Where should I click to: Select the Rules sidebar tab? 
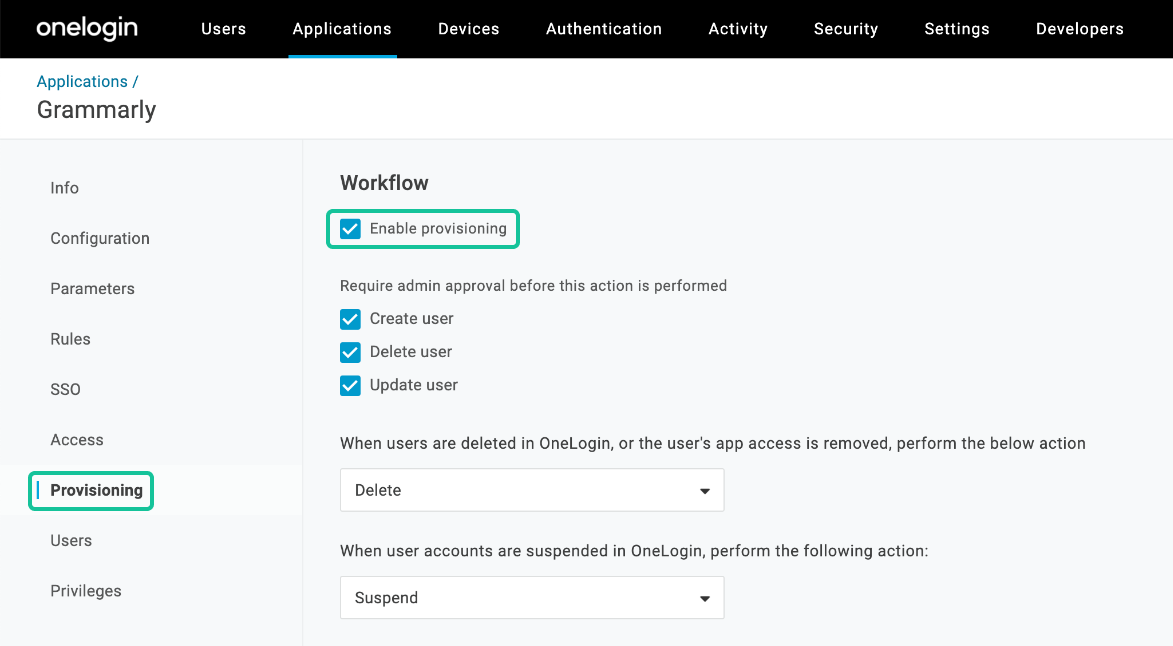70,339
